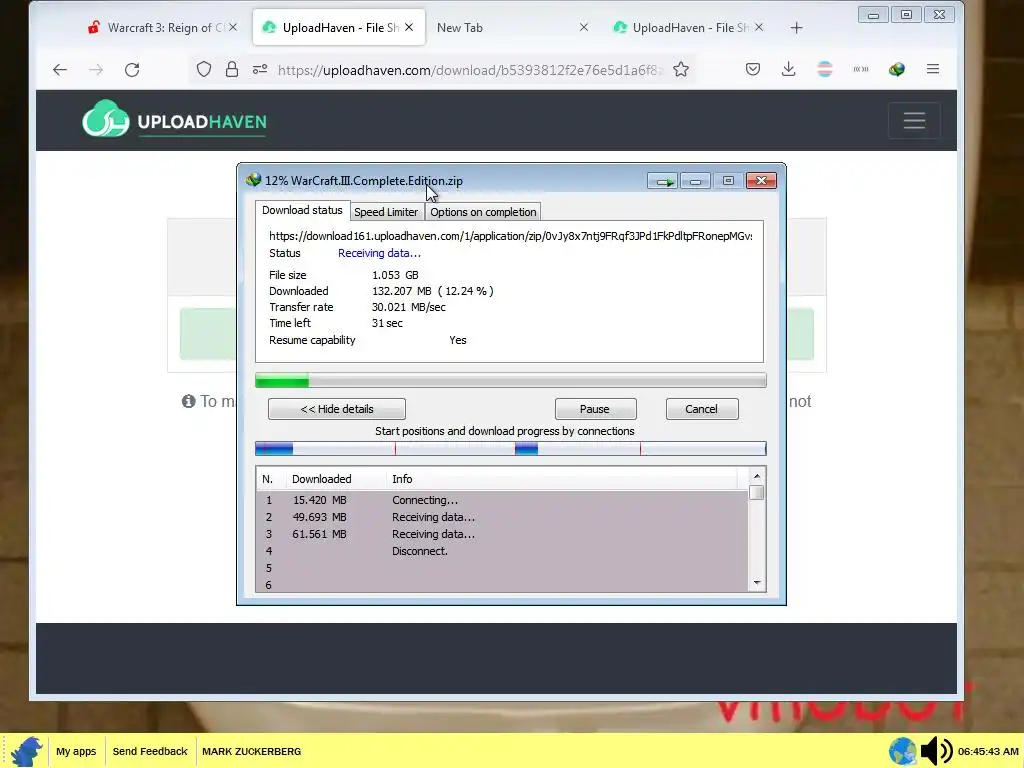
Task: Open the shield tracking protection icon
Action: (x=204, y=69)
